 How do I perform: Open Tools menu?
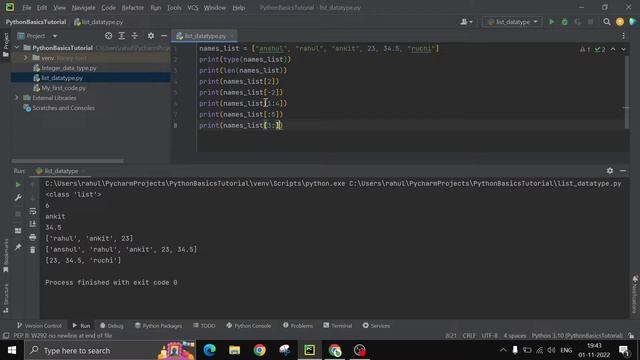tap(174, 8)
